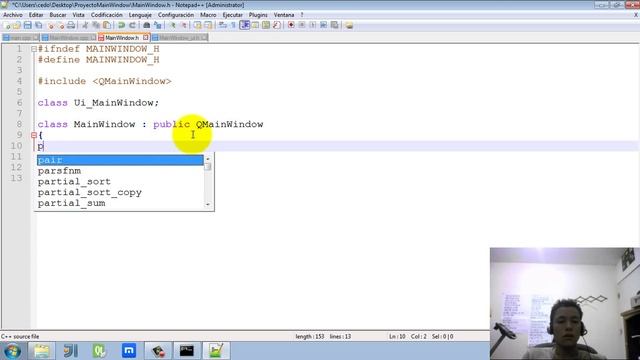
Task: Open the command prompt taskbar icon
Action: click(187, 351)
